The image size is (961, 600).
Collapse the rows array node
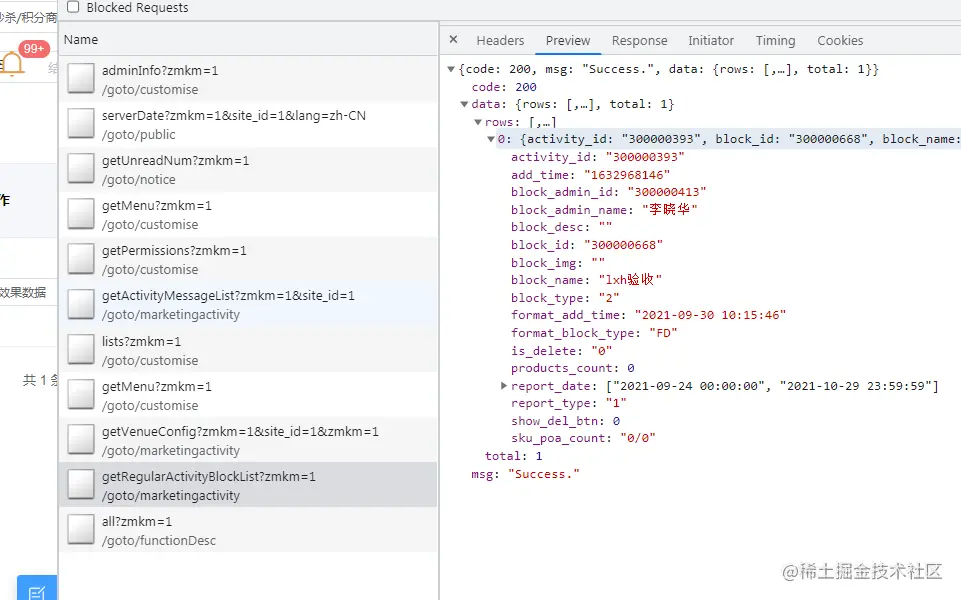tap(478, 122)
